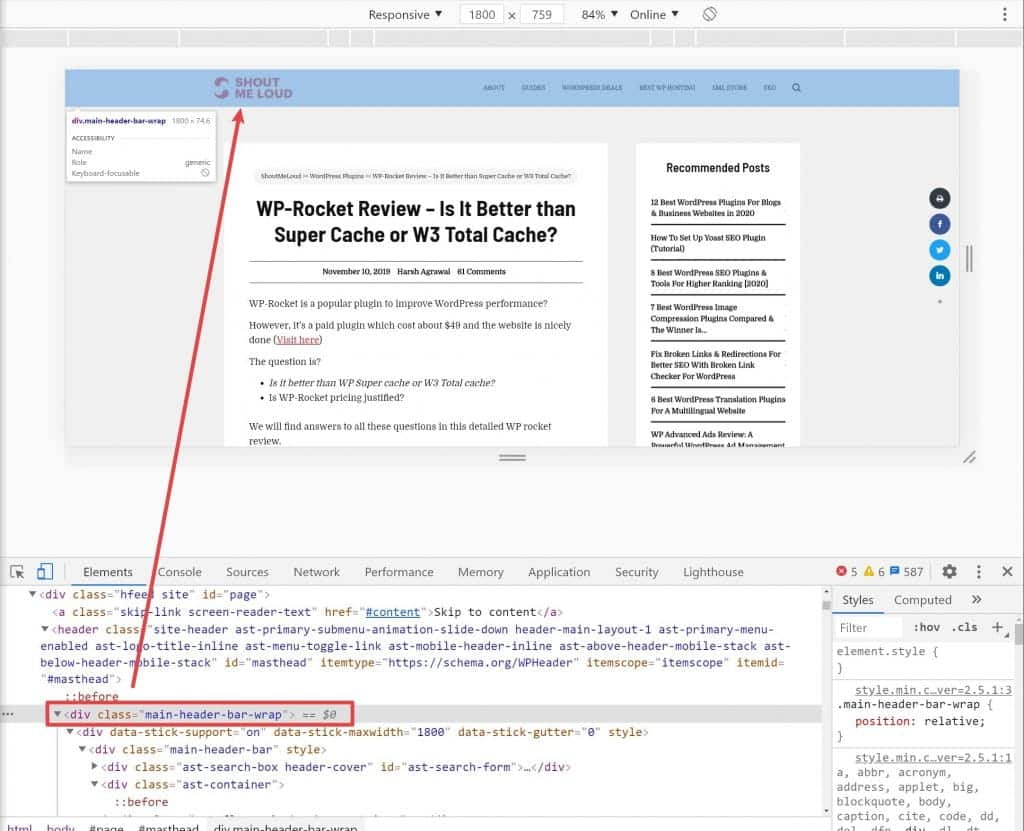1024x831 pixels.
Task: Click the Visit here link
Action: point(298,340)
